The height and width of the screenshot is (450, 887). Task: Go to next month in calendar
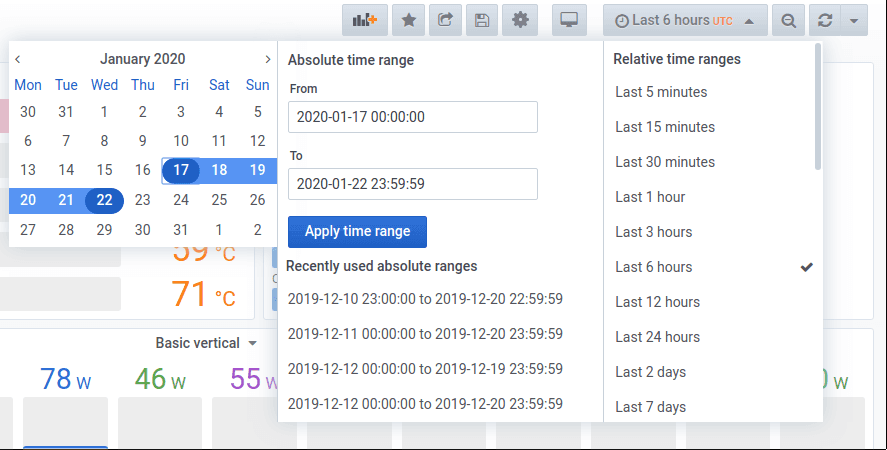coord(267,60)
